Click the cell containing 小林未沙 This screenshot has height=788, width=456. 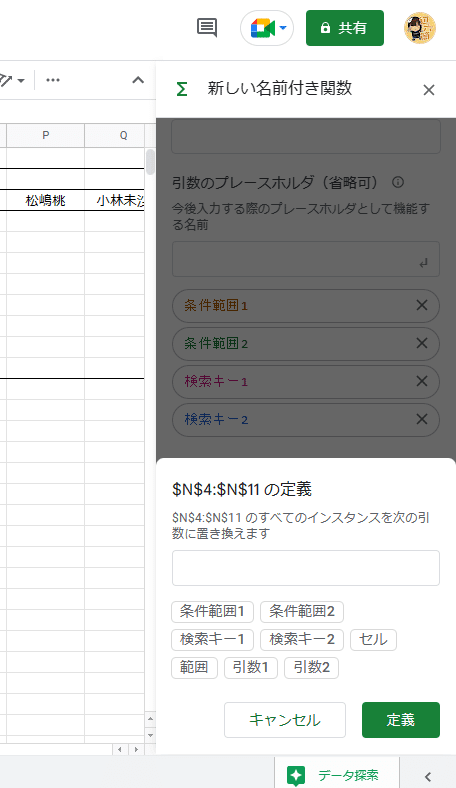coord(115,201)
